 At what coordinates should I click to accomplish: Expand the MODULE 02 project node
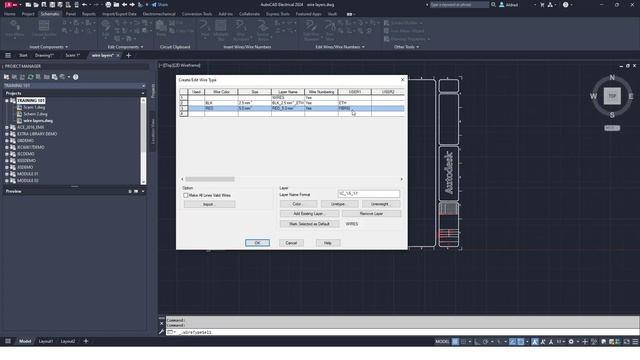(7, 180)
